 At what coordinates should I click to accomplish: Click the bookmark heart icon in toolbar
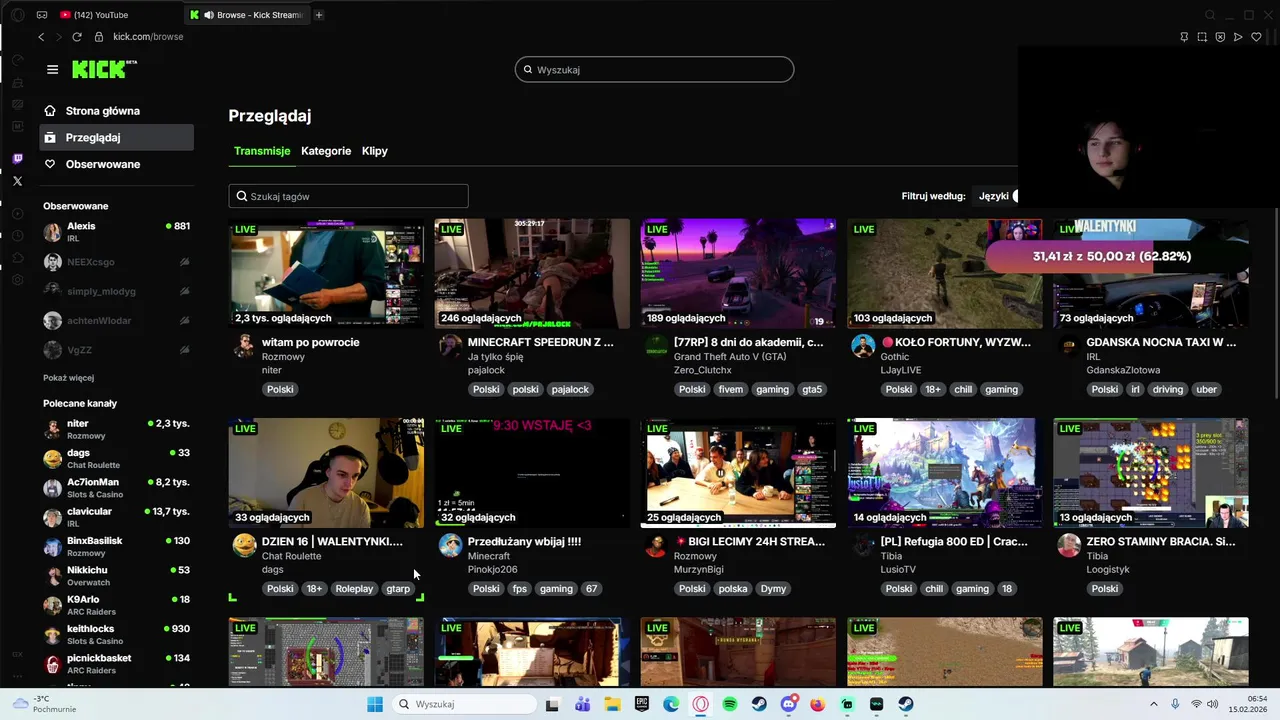click(1256, 37)
